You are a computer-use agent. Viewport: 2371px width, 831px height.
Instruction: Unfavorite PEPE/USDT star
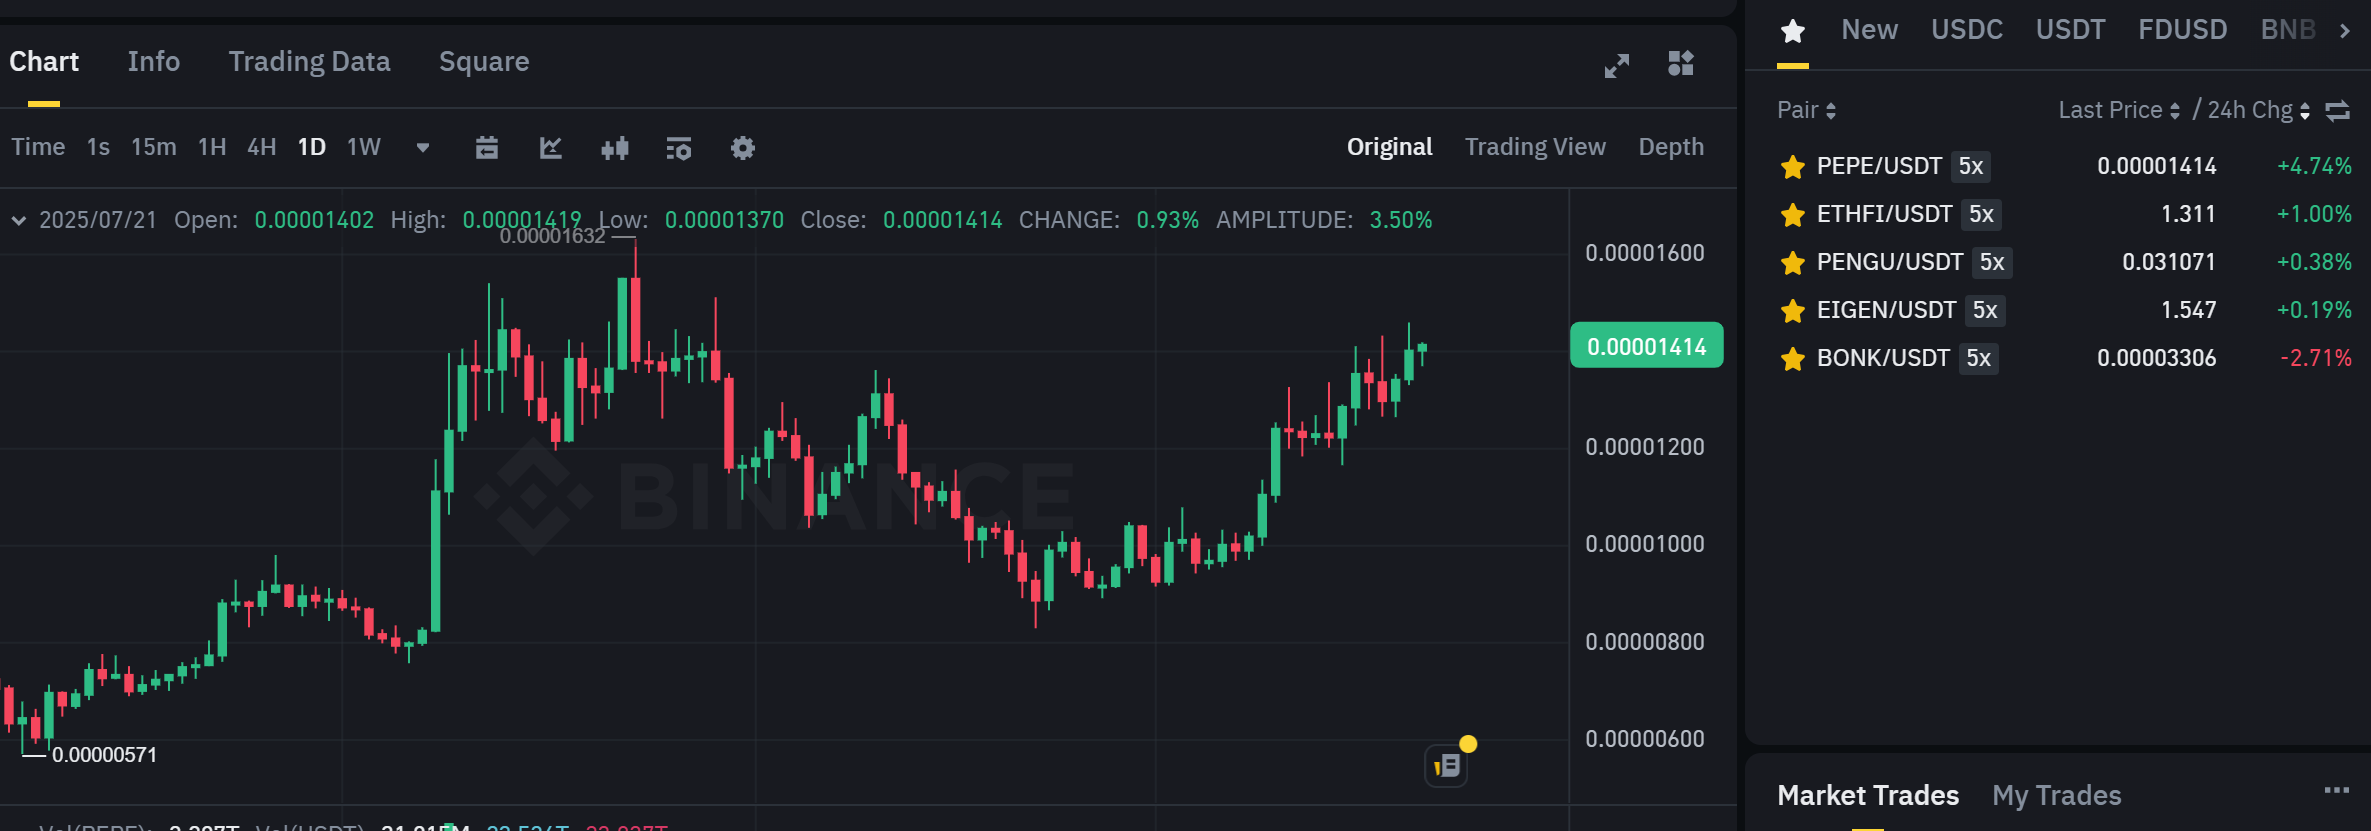(x=1793, y=166)
